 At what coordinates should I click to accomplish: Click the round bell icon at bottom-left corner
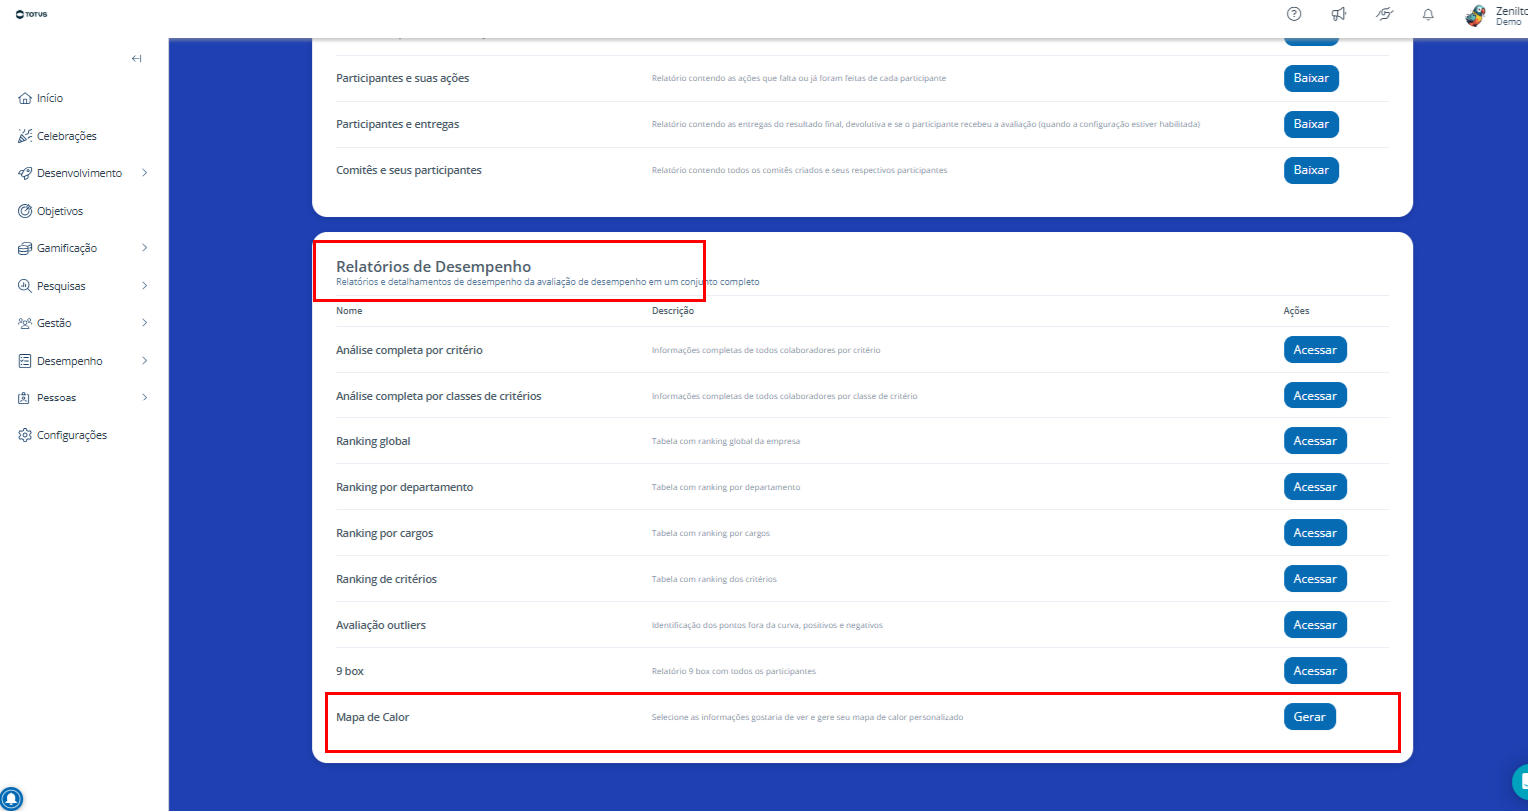[x=11, y=799]
